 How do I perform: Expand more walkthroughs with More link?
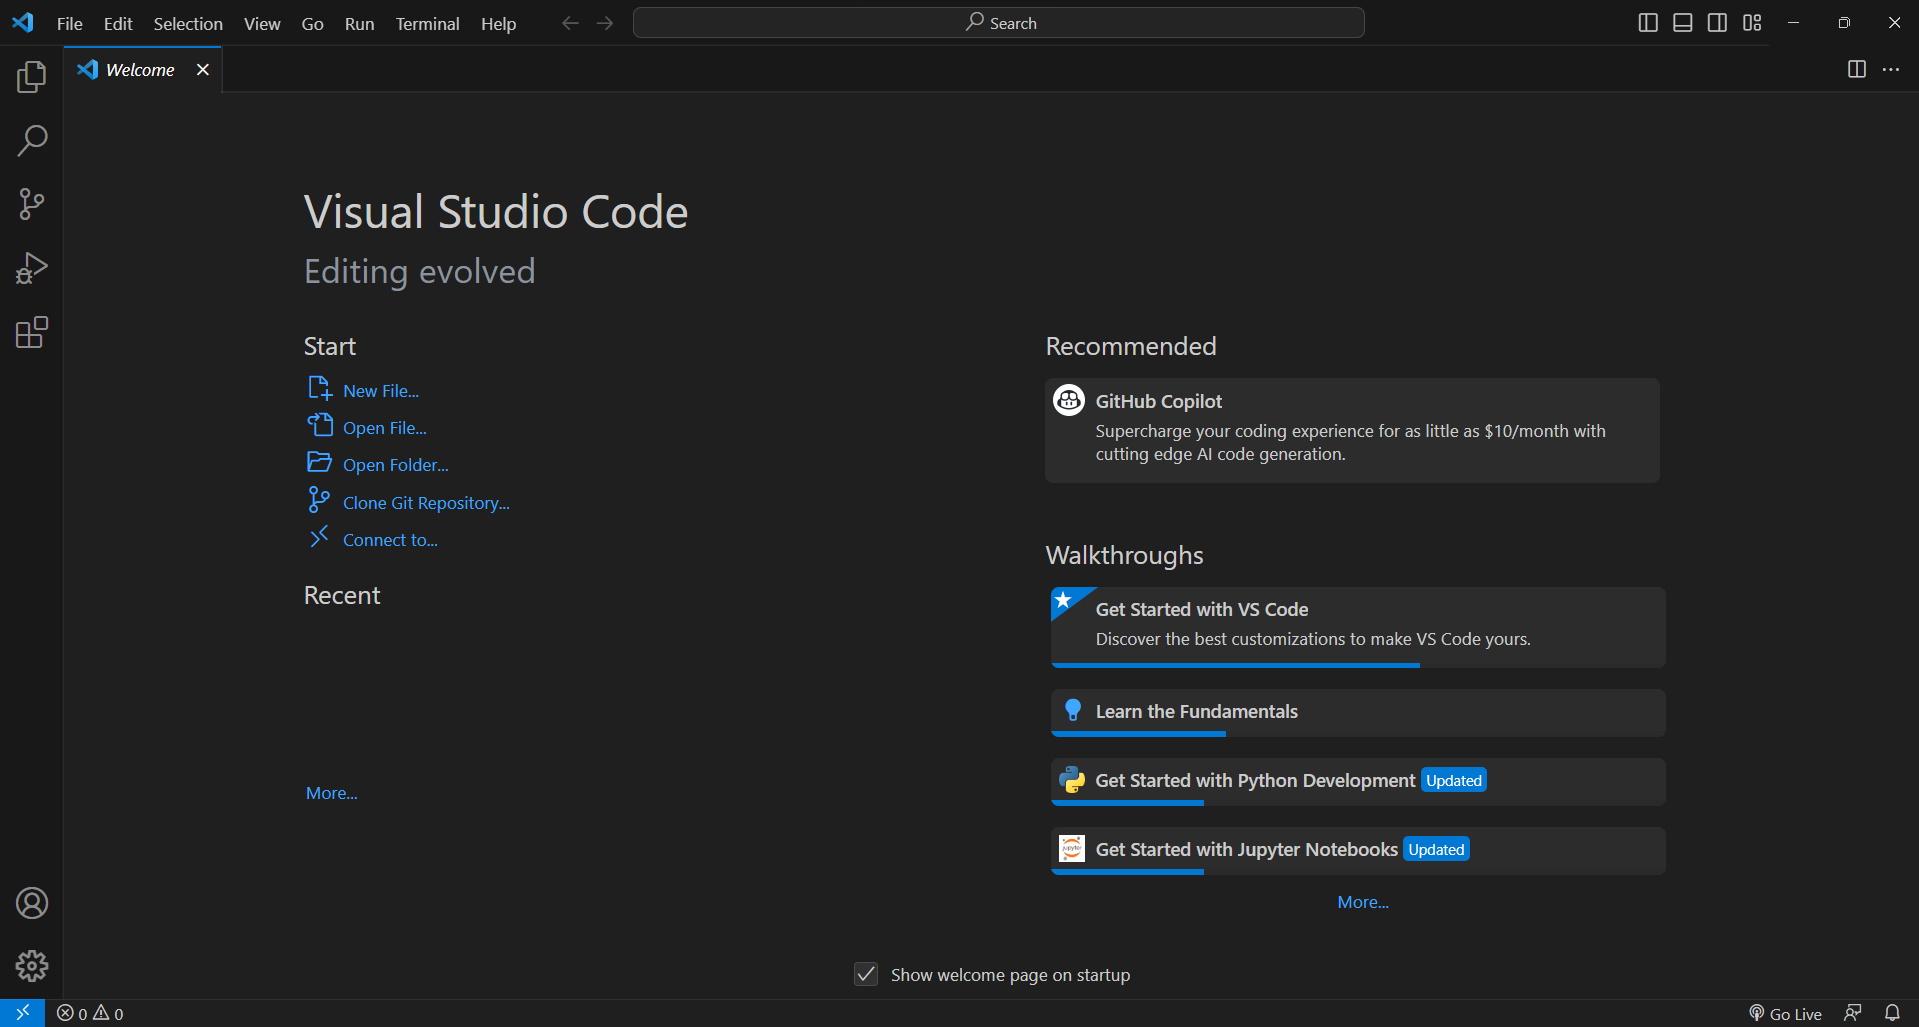(x=1362, y=901)
